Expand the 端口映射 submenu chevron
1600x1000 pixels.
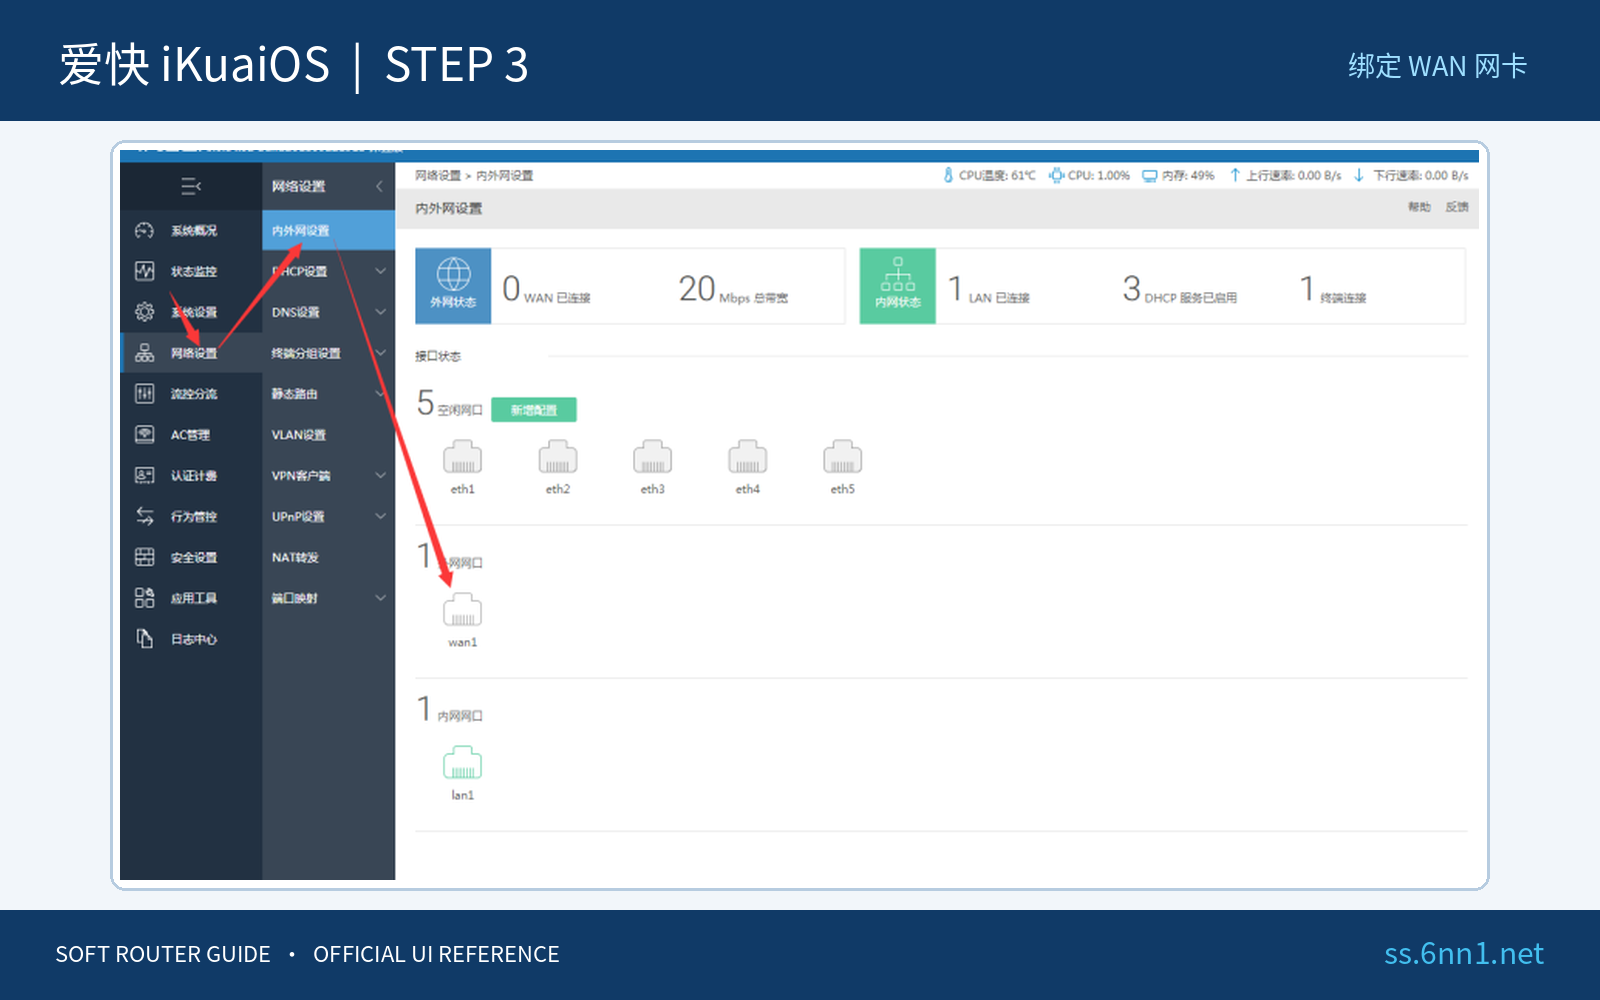(380, 598)
